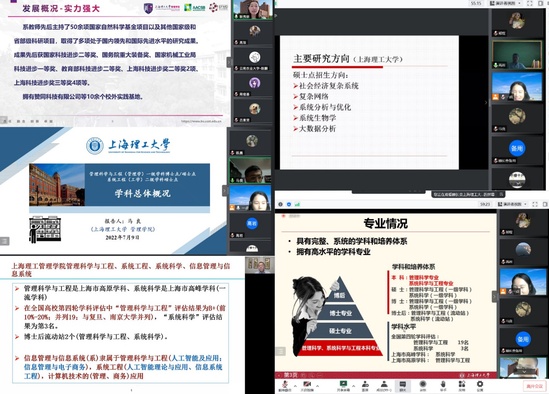Image resolution: width=549 pixels, height=394 pixels.
Task: Open the shield security icon in the top bar
Action: click(x=289, y=204)
